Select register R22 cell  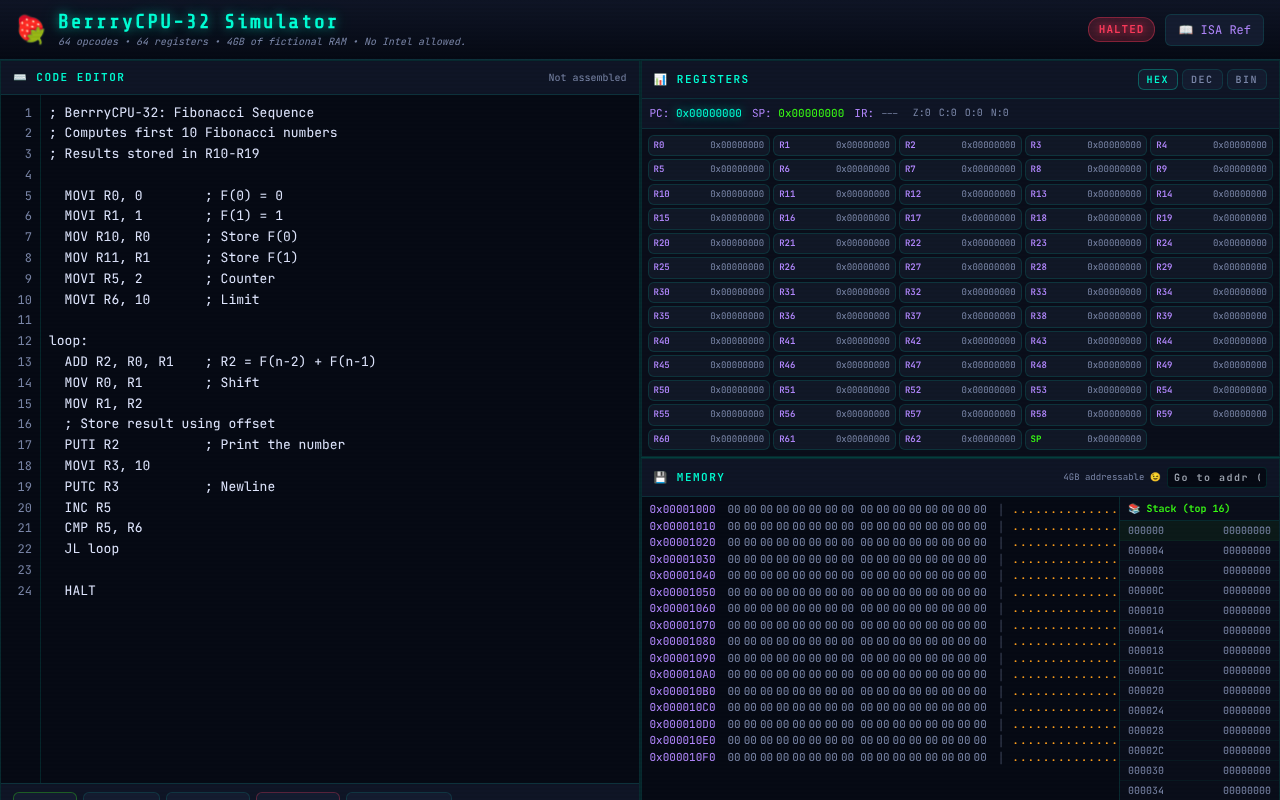(960, 243)
